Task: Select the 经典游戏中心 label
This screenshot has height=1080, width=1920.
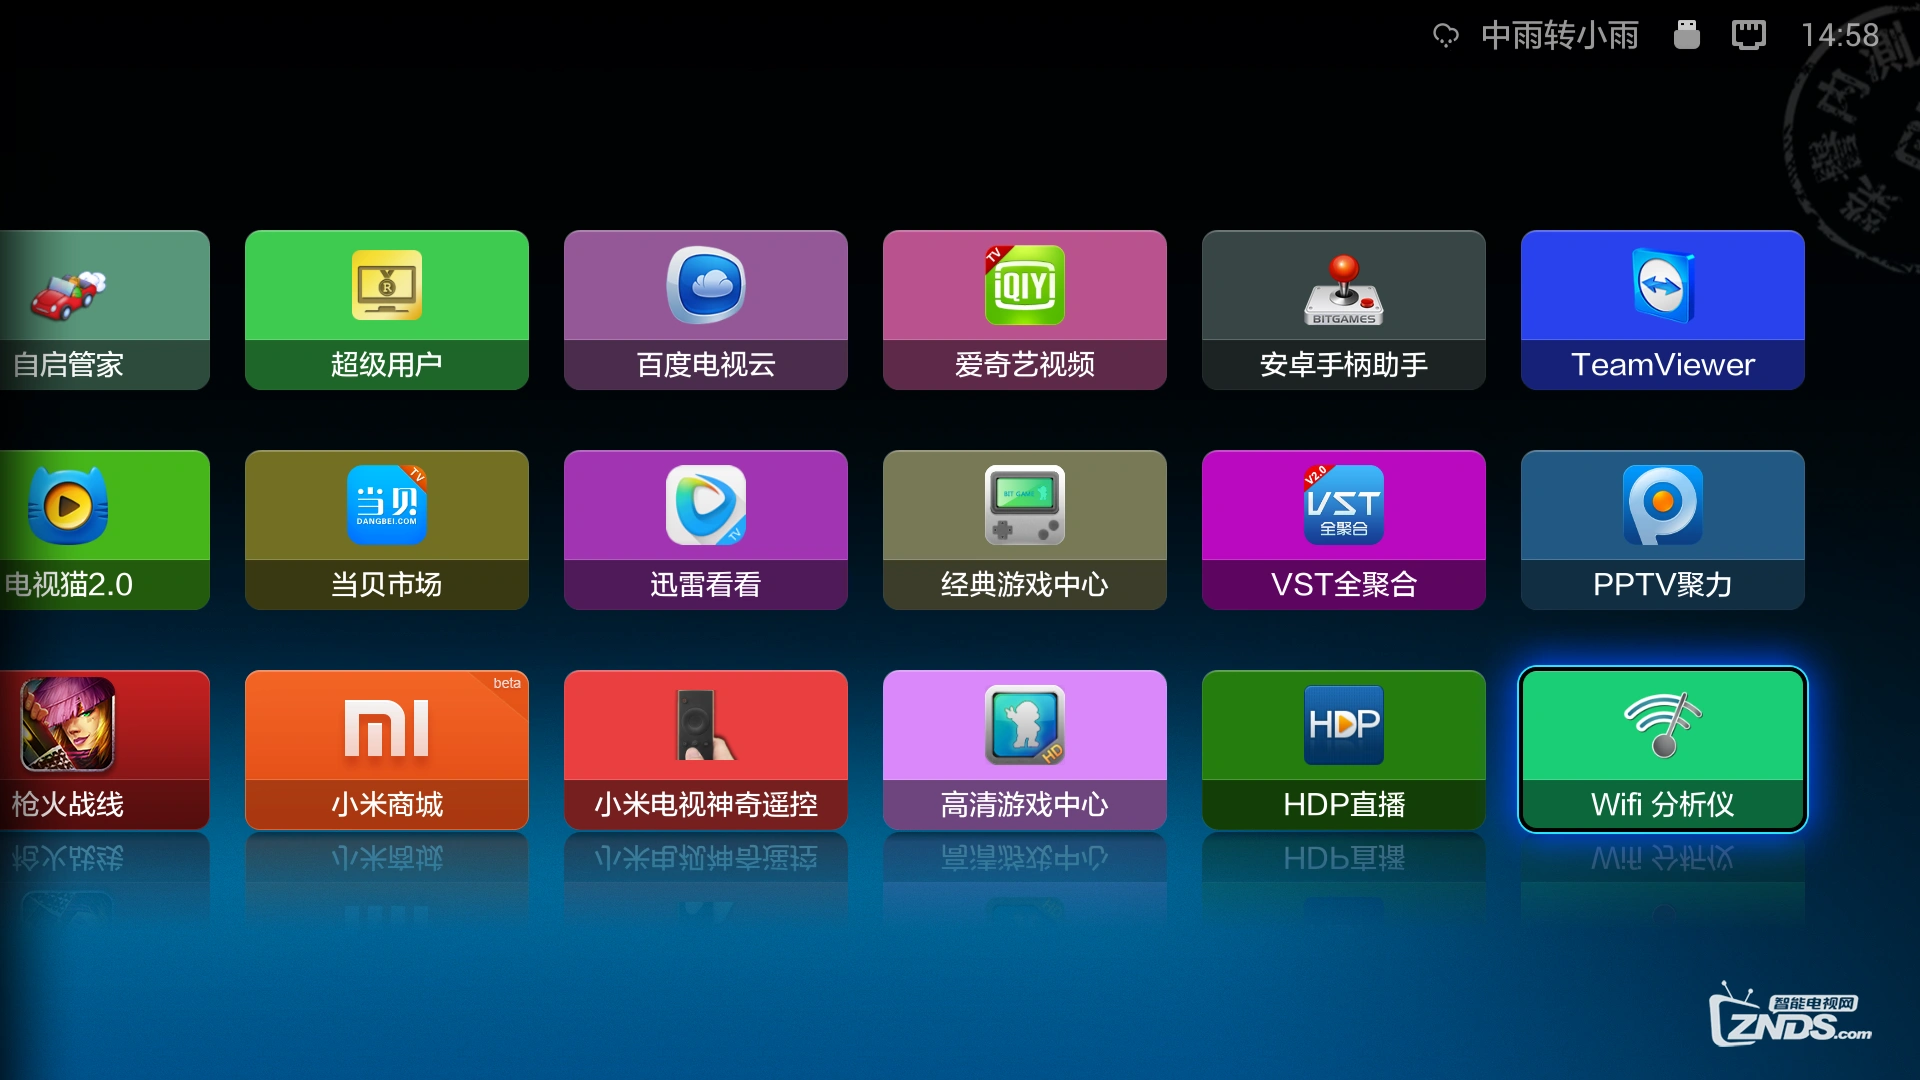Action: click(1025, 584)
